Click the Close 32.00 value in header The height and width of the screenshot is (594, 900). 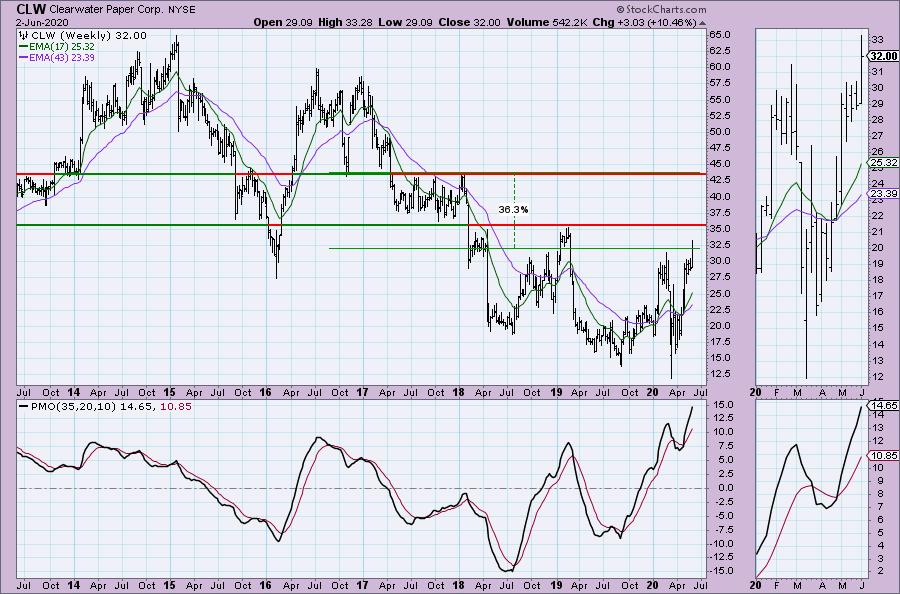470,22
